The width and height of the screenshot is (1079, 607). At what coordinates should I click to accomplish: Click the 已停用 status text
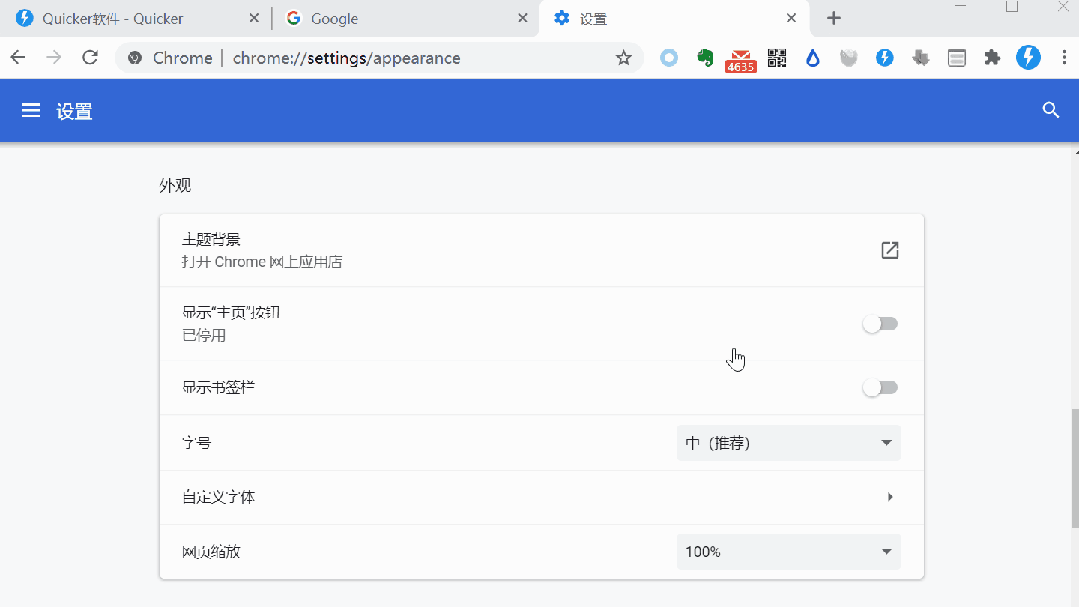[x=204, y=335]
